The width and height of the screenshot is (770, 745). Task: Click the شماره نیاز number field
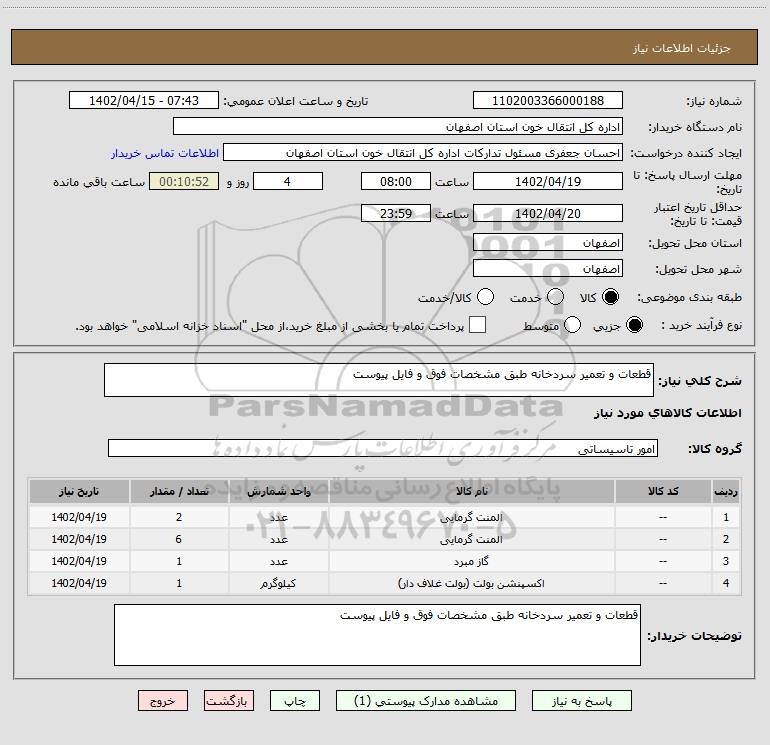pos(548,101)
